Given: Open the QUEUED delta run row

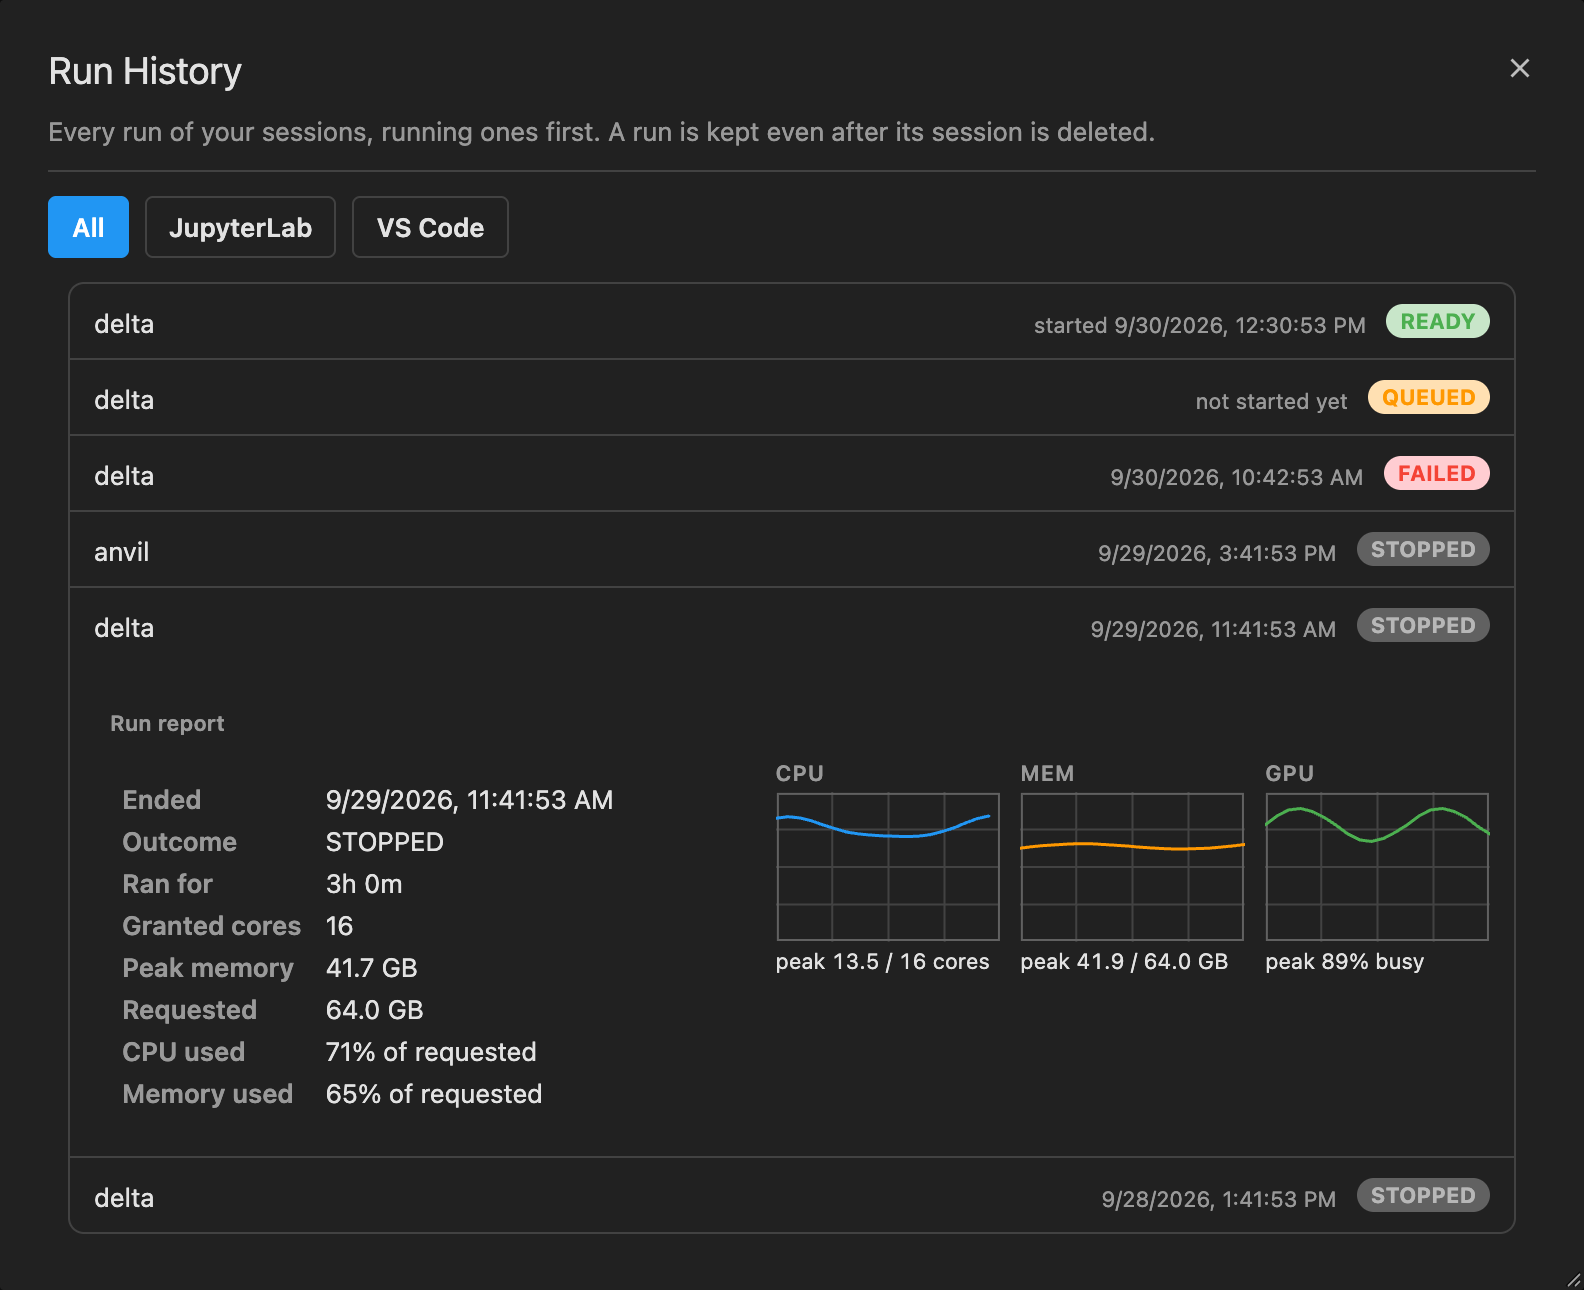Looking at the screenshot, I should tap(791, 398).
